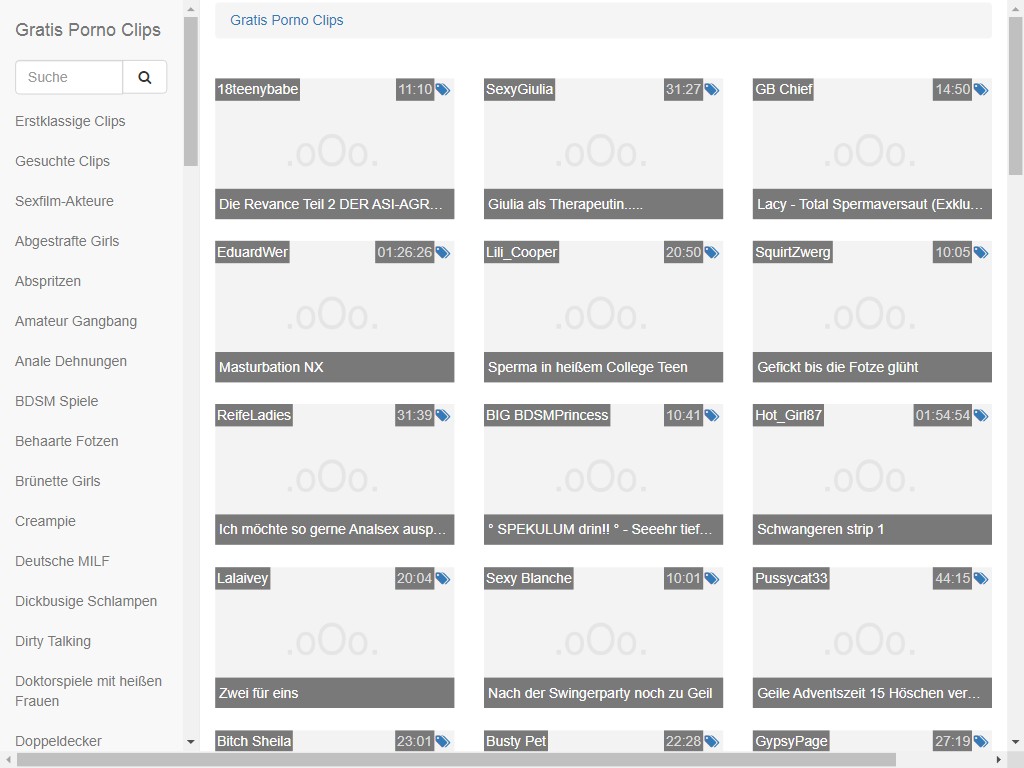Click tag icon on ReifeLadies clip

click(443, 416)
